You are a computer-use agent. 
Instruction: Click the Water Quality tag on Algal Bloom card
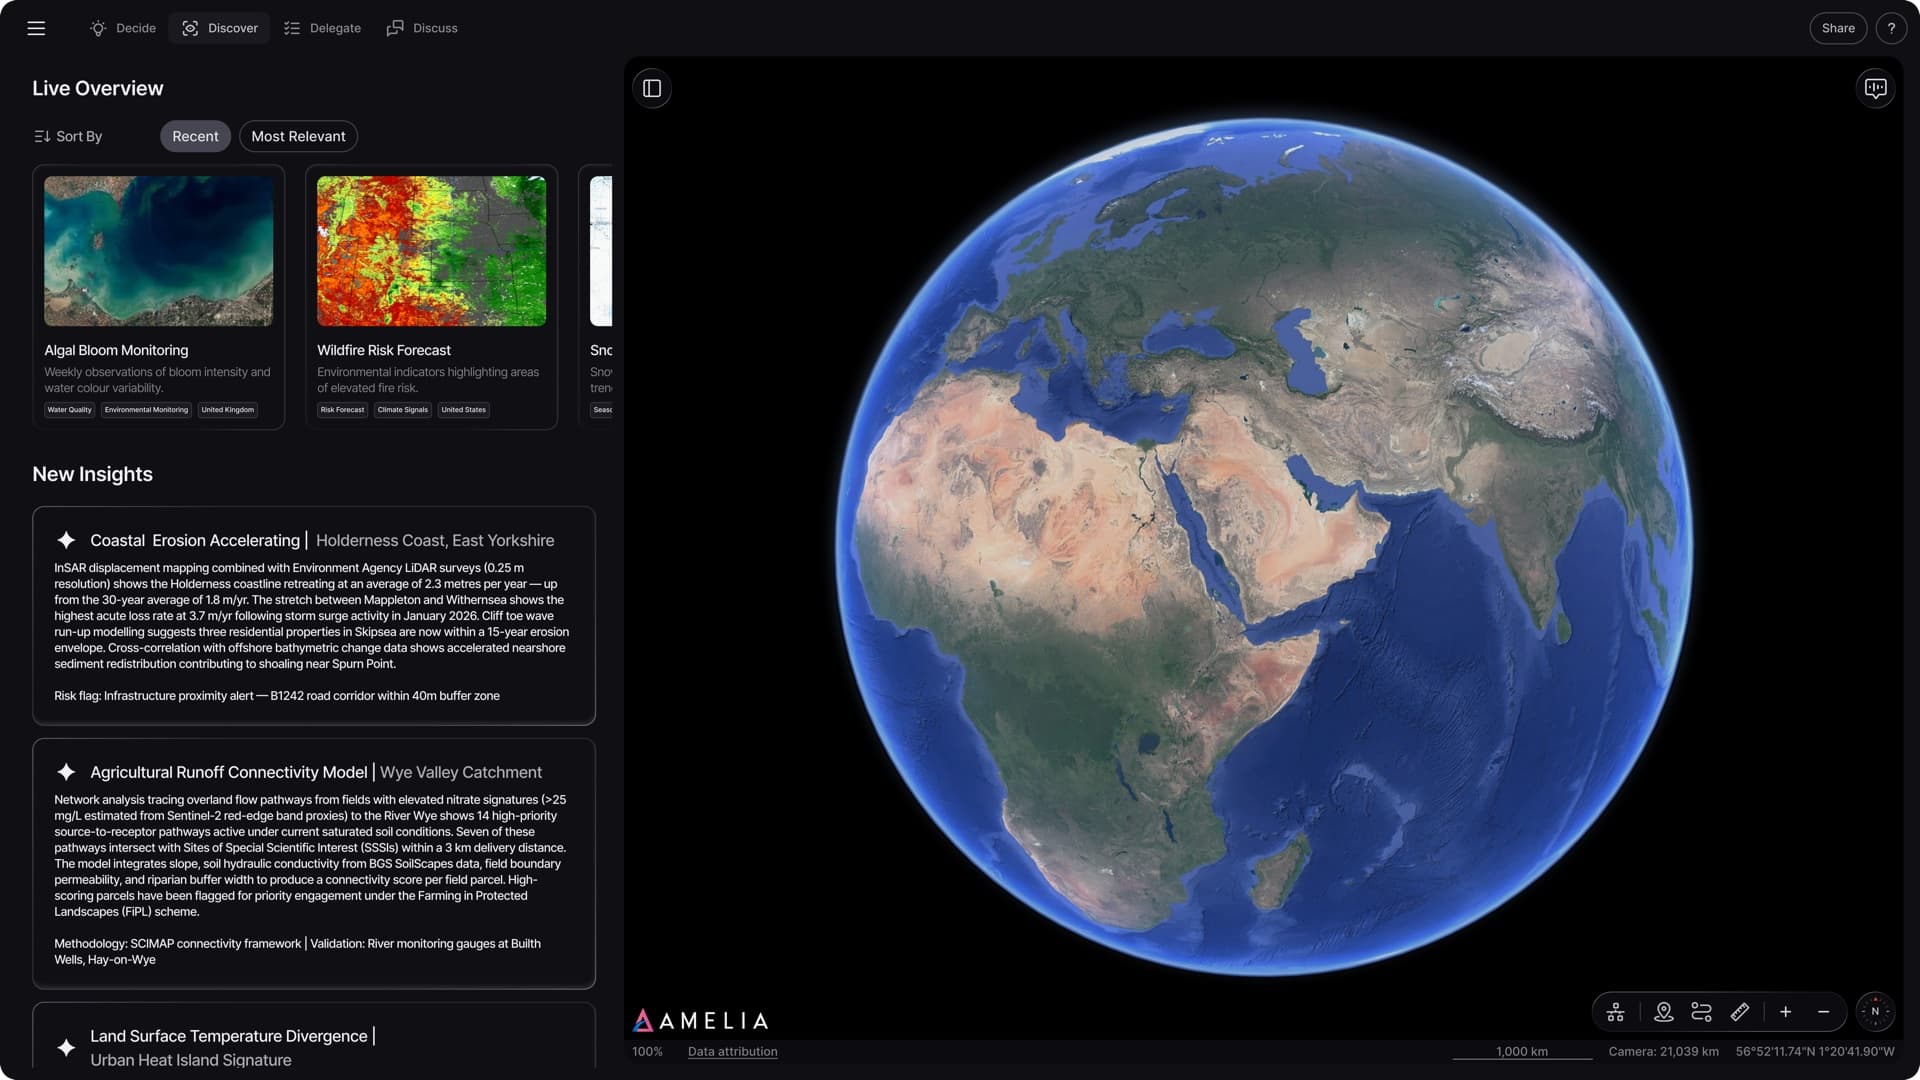(x=69, y=409)
